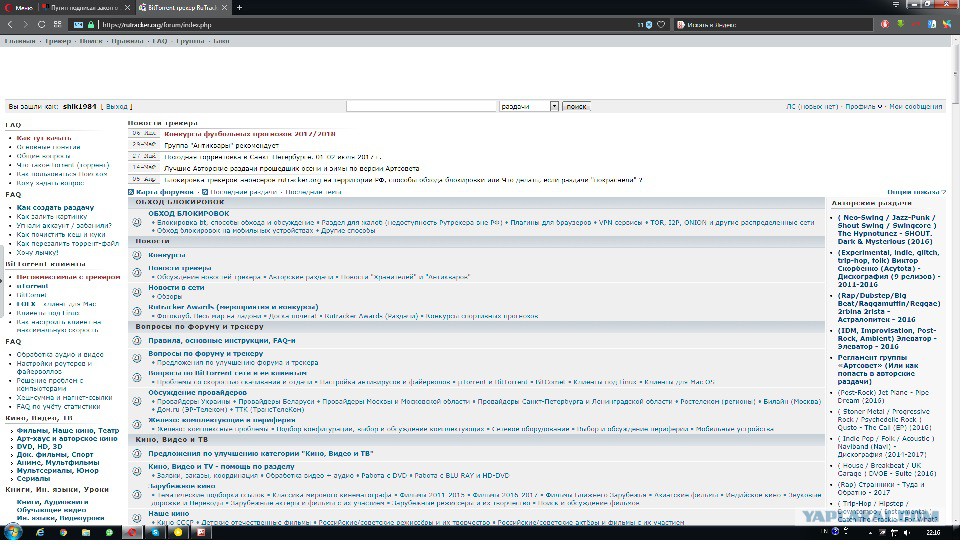965x546 pixels.
Task: Switch to the Opera taskbar button
Action: pyautogui.click(x=132, y=532)
